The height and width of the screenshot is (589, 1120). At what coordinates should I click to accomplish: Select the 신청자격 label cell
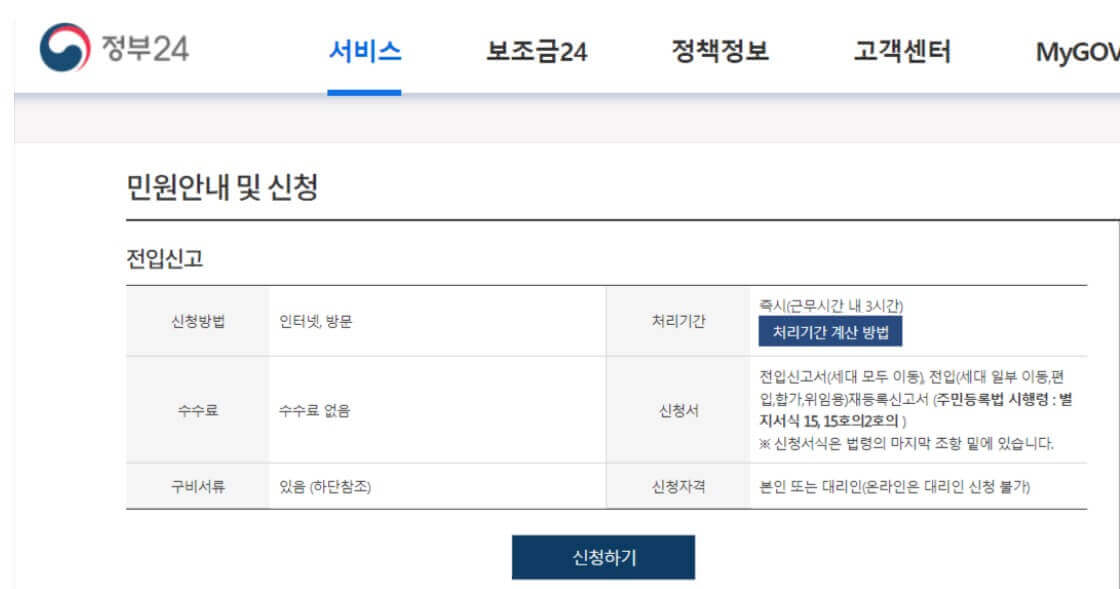679,487
